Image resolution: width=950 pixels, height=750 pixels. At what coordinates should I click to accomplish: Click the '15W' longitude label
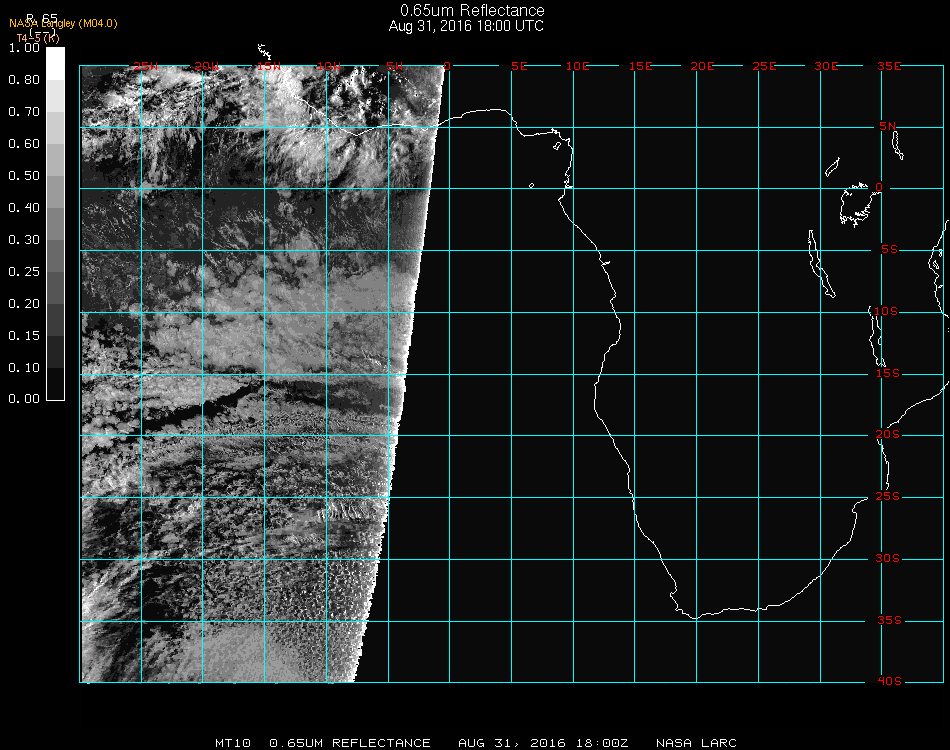268,66
